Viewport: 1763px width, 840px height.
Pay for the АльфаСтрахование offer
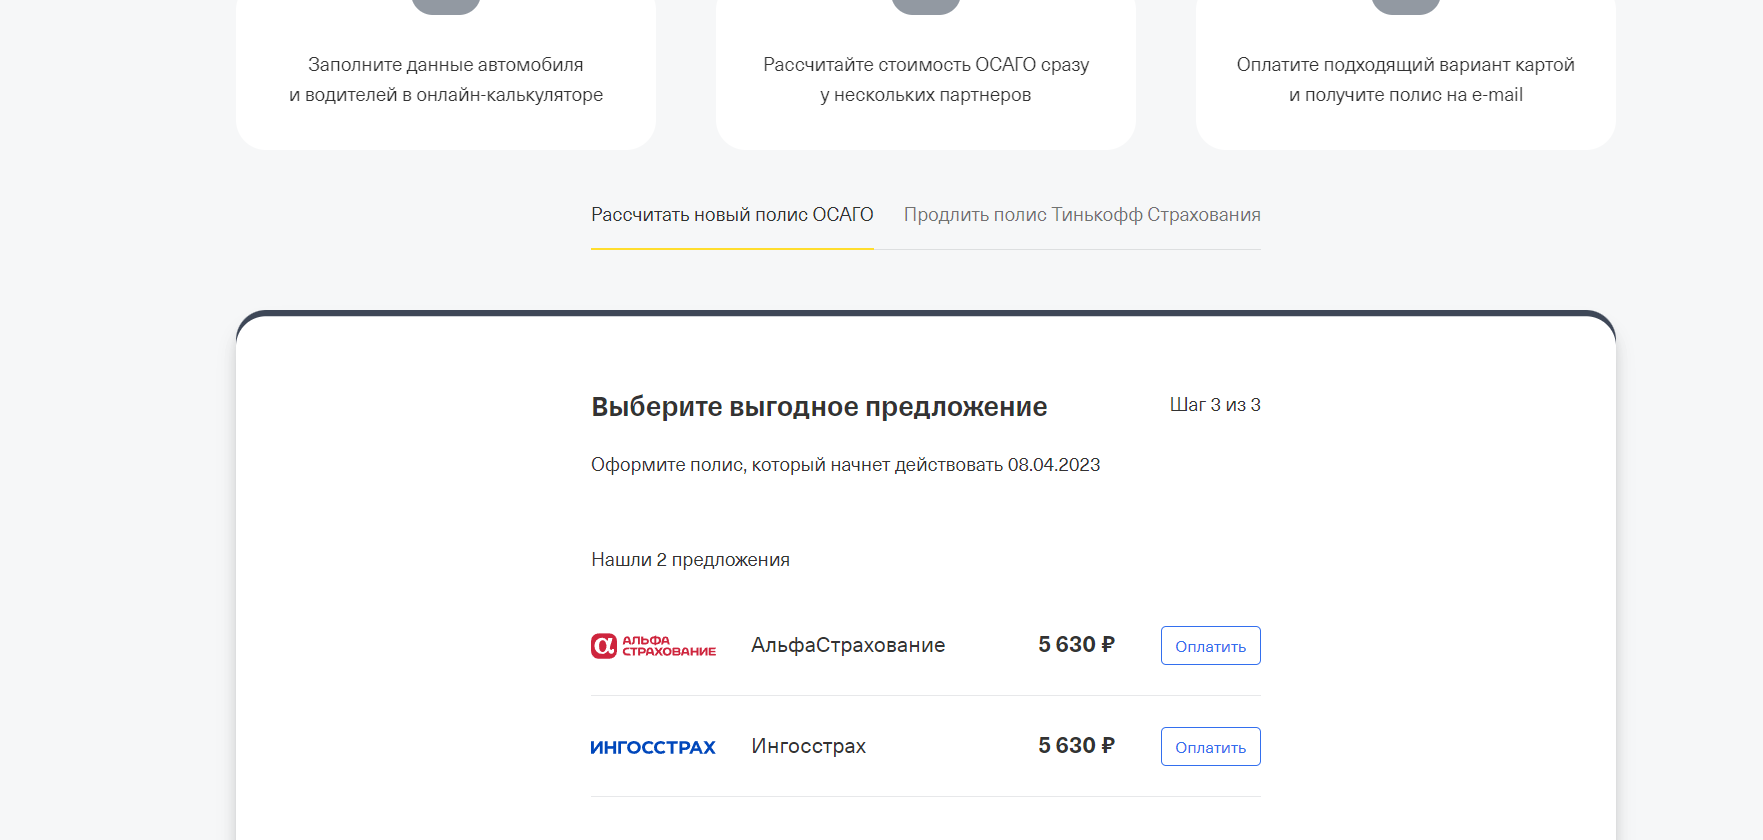[x=1210, y=646]
